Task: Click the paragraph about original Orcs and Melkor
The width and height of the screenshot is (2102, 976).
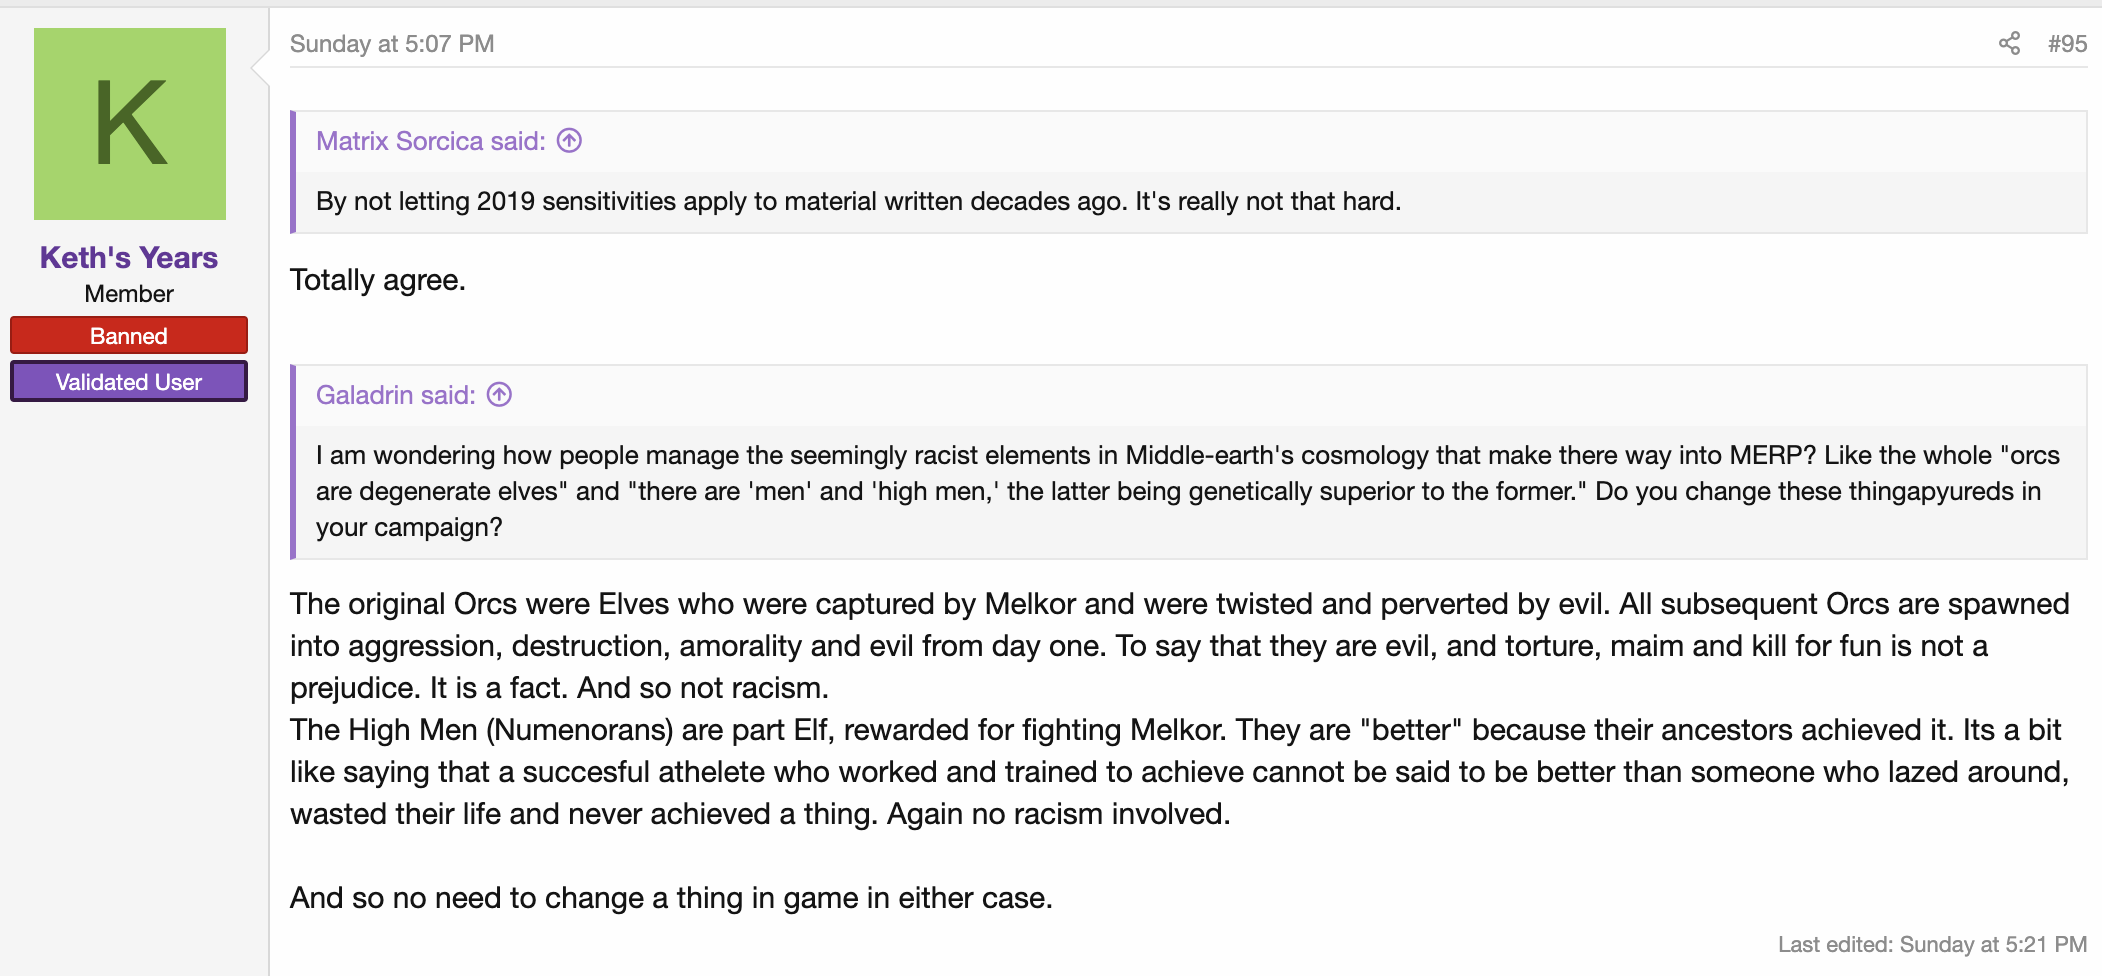Action: tap(1180, 646)
